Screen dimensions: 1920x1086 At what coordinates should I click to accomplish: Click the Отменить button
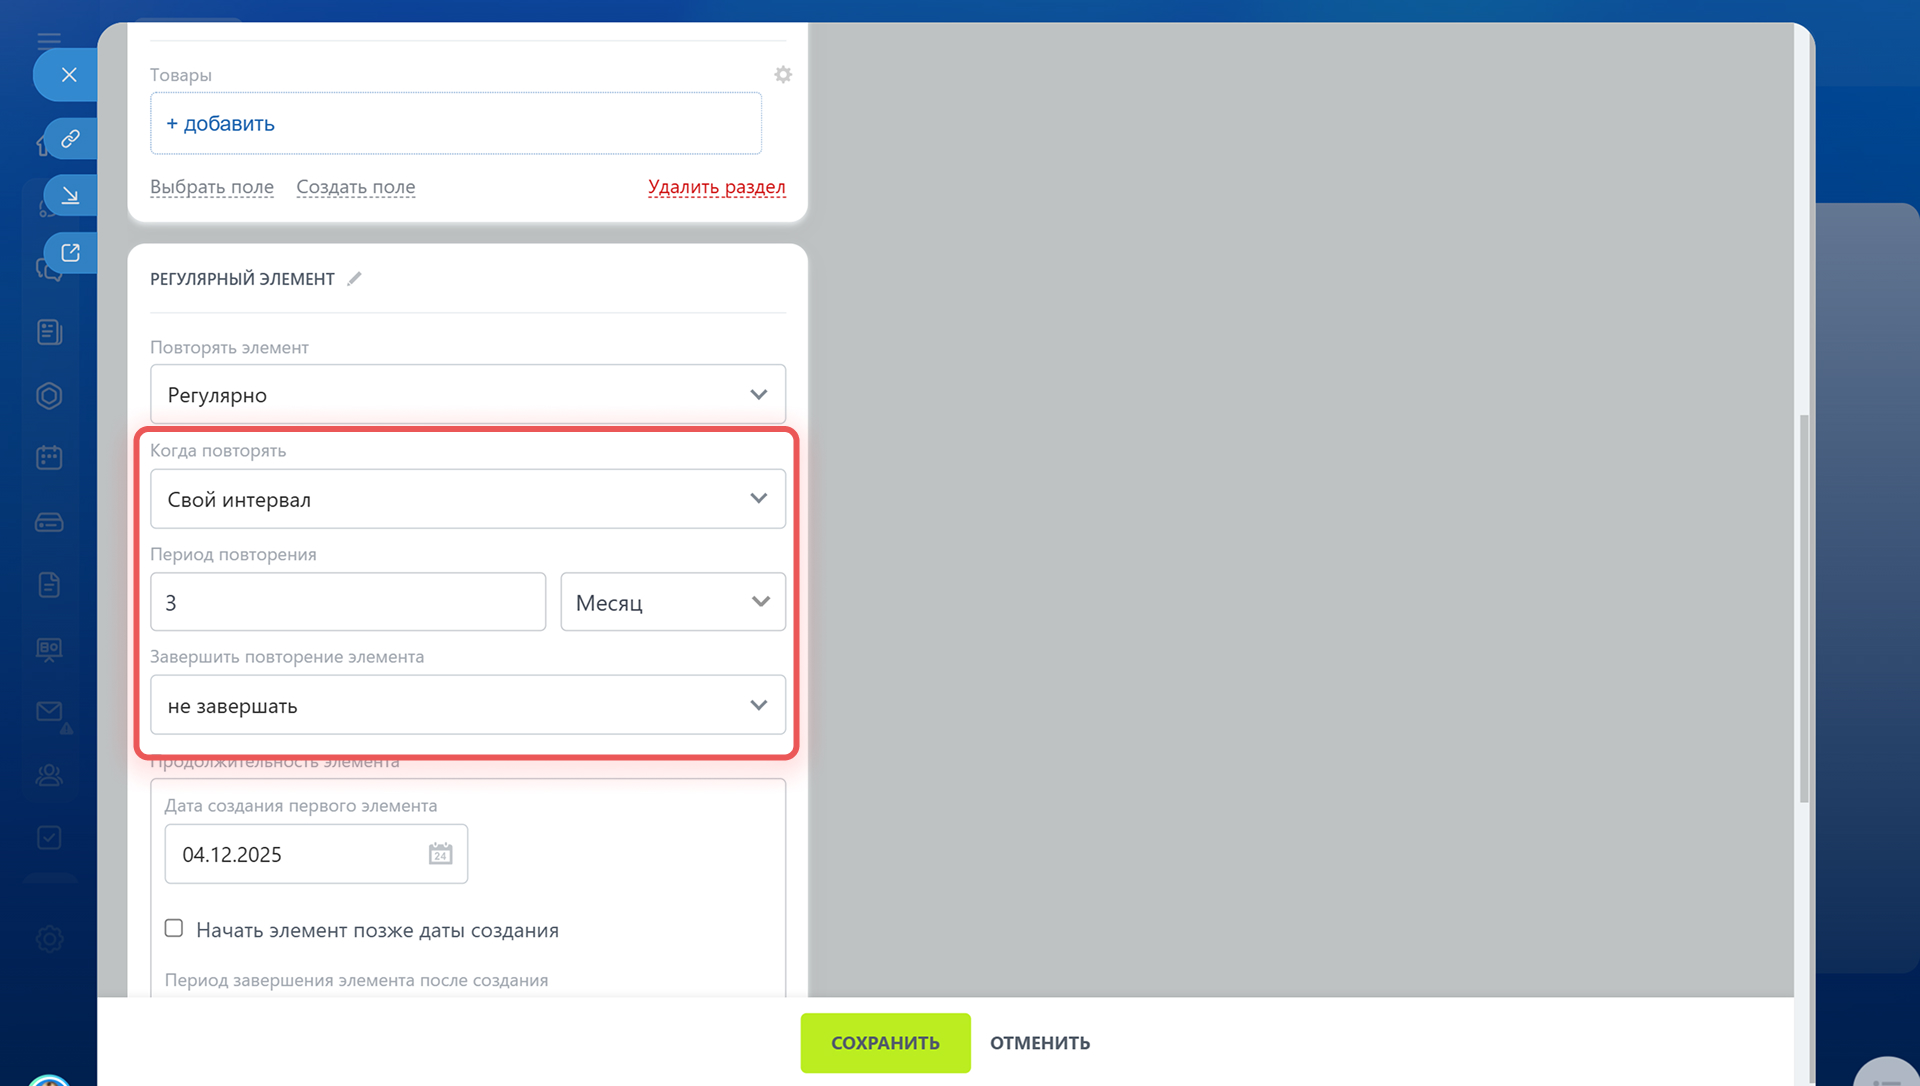pos(1040,1043)
